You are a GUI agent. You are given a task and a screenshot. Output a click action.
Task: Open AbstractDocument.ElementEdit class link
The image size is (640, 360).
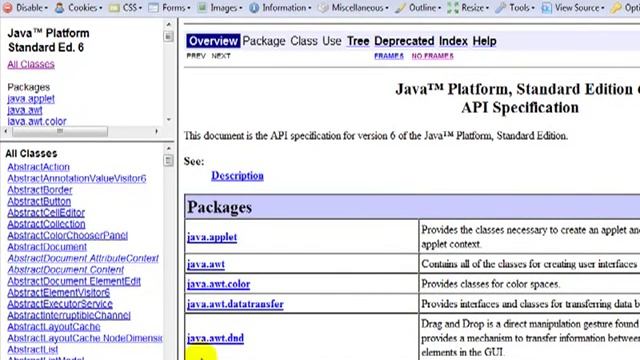(74, 281)
